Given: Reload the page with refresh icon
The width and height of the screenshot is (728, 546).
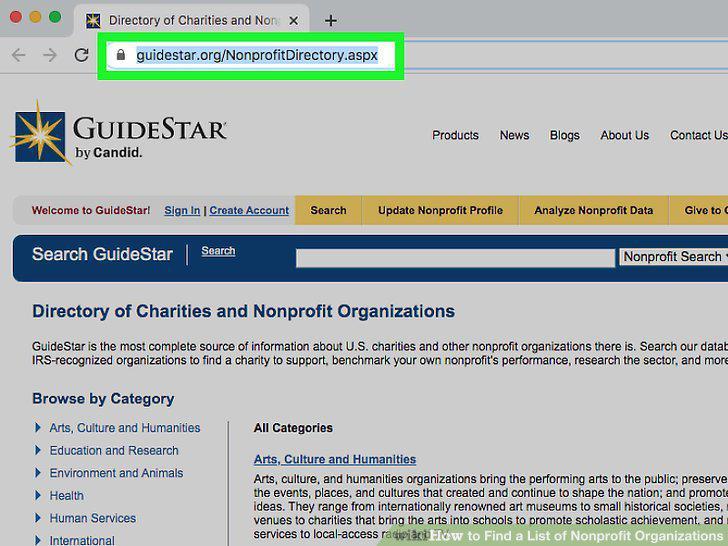Looking at the screenshot, I should click(x=81, y=55).
